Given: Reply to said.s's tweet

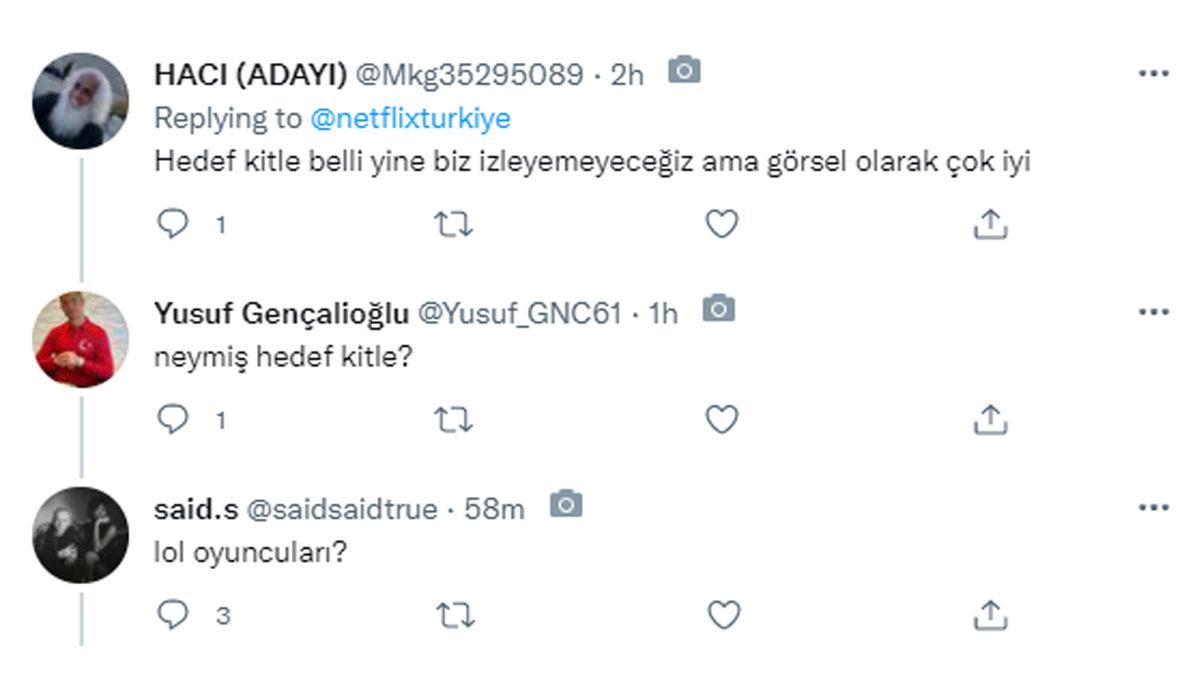Looking at the screenshot, I should 174,615.
